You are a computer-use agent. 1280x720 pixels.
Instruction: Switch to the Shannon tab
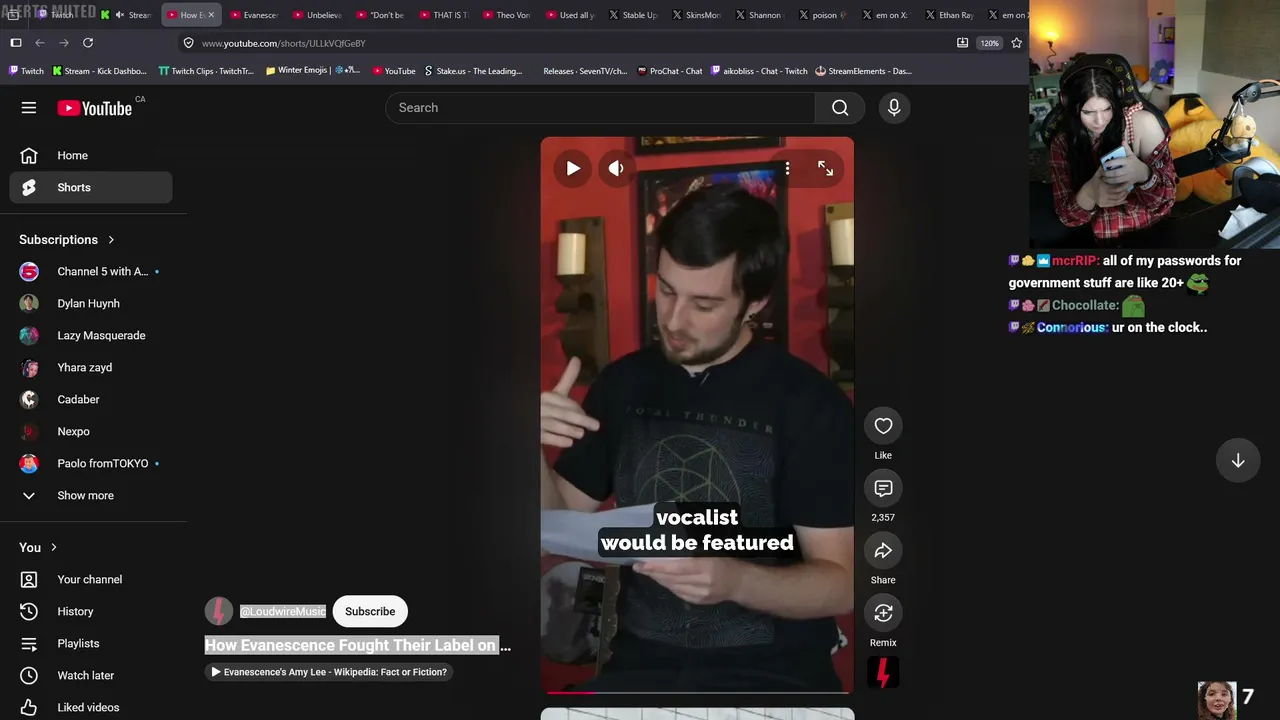[758, 15]
